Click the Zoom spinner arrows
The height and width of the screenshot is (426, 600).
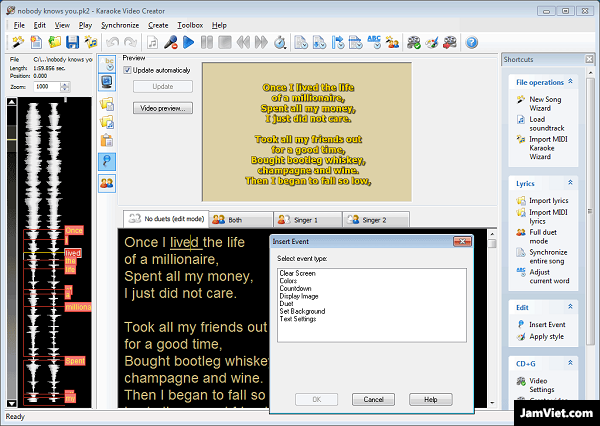pos(65,87)
